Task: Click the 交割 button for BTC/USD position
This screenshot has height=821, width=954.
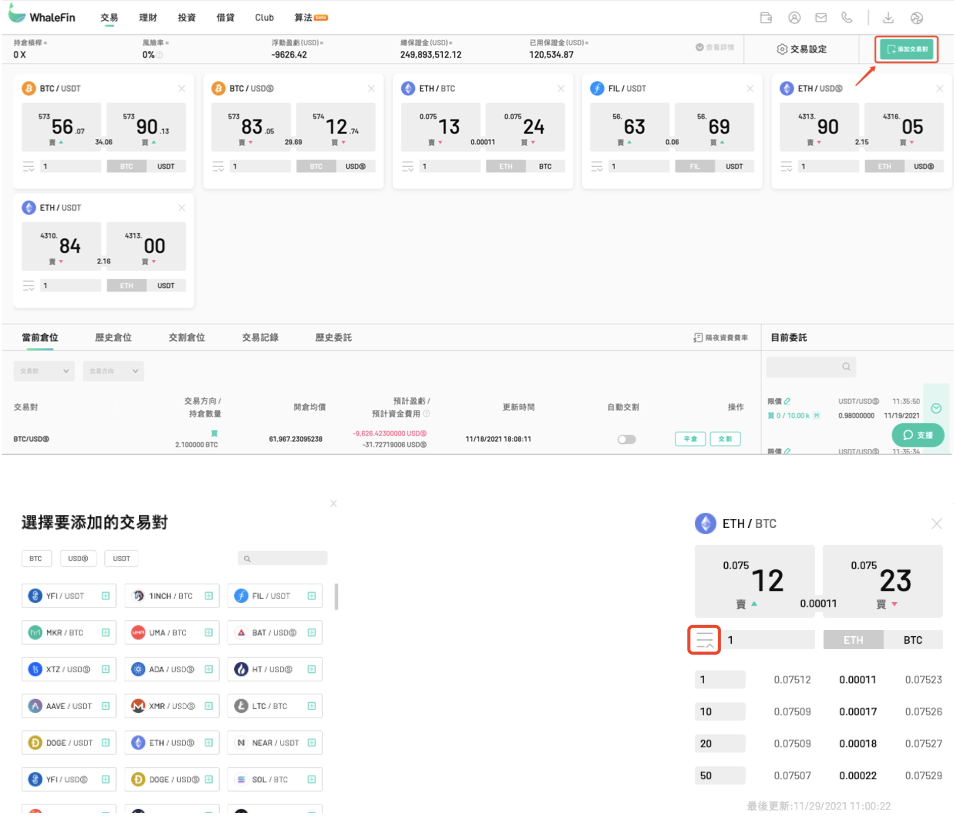Action: click(x=725, y=439)
